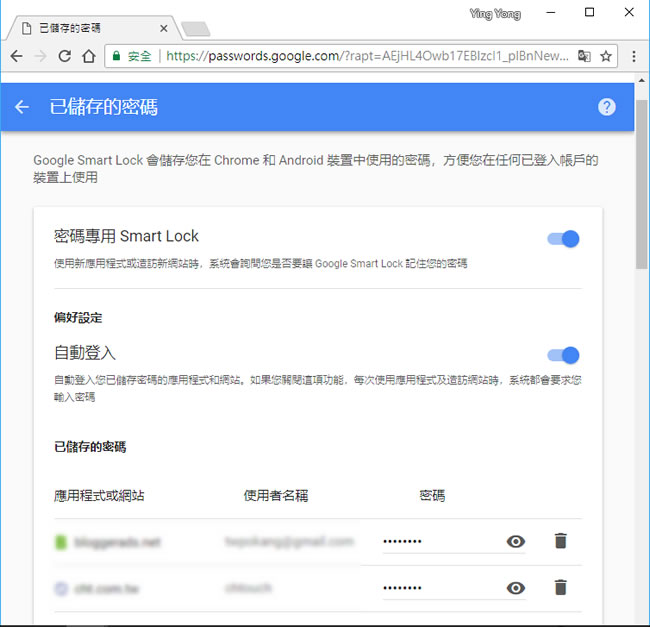The image size is (650, 628).
Task: Bookmark this page with the star
Action: coord(606,56)
